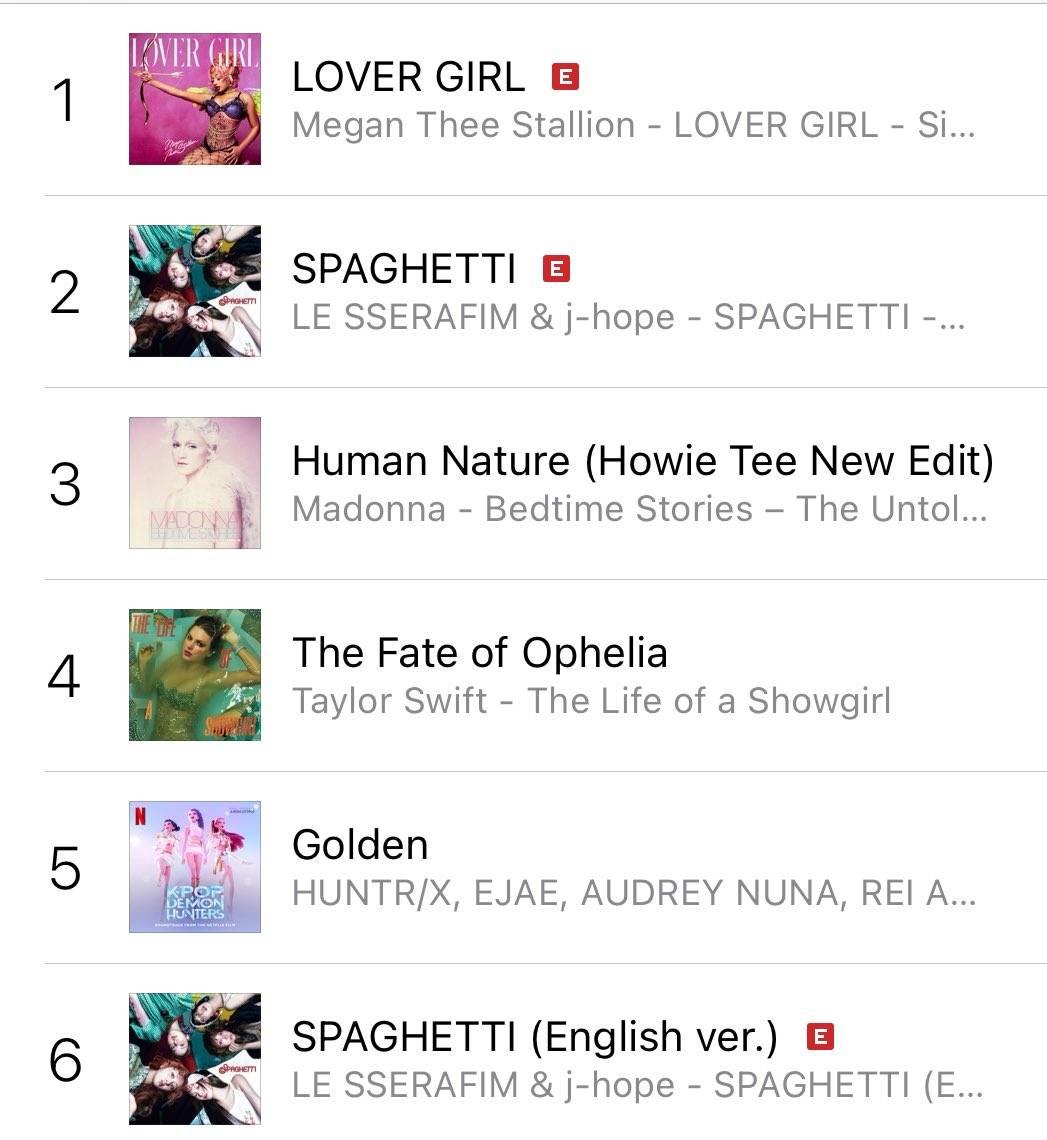The height and width of the screenshot is (1140, 1047).
Task: Open the LOVER GIRL album artwork
Action: (195, 99)
